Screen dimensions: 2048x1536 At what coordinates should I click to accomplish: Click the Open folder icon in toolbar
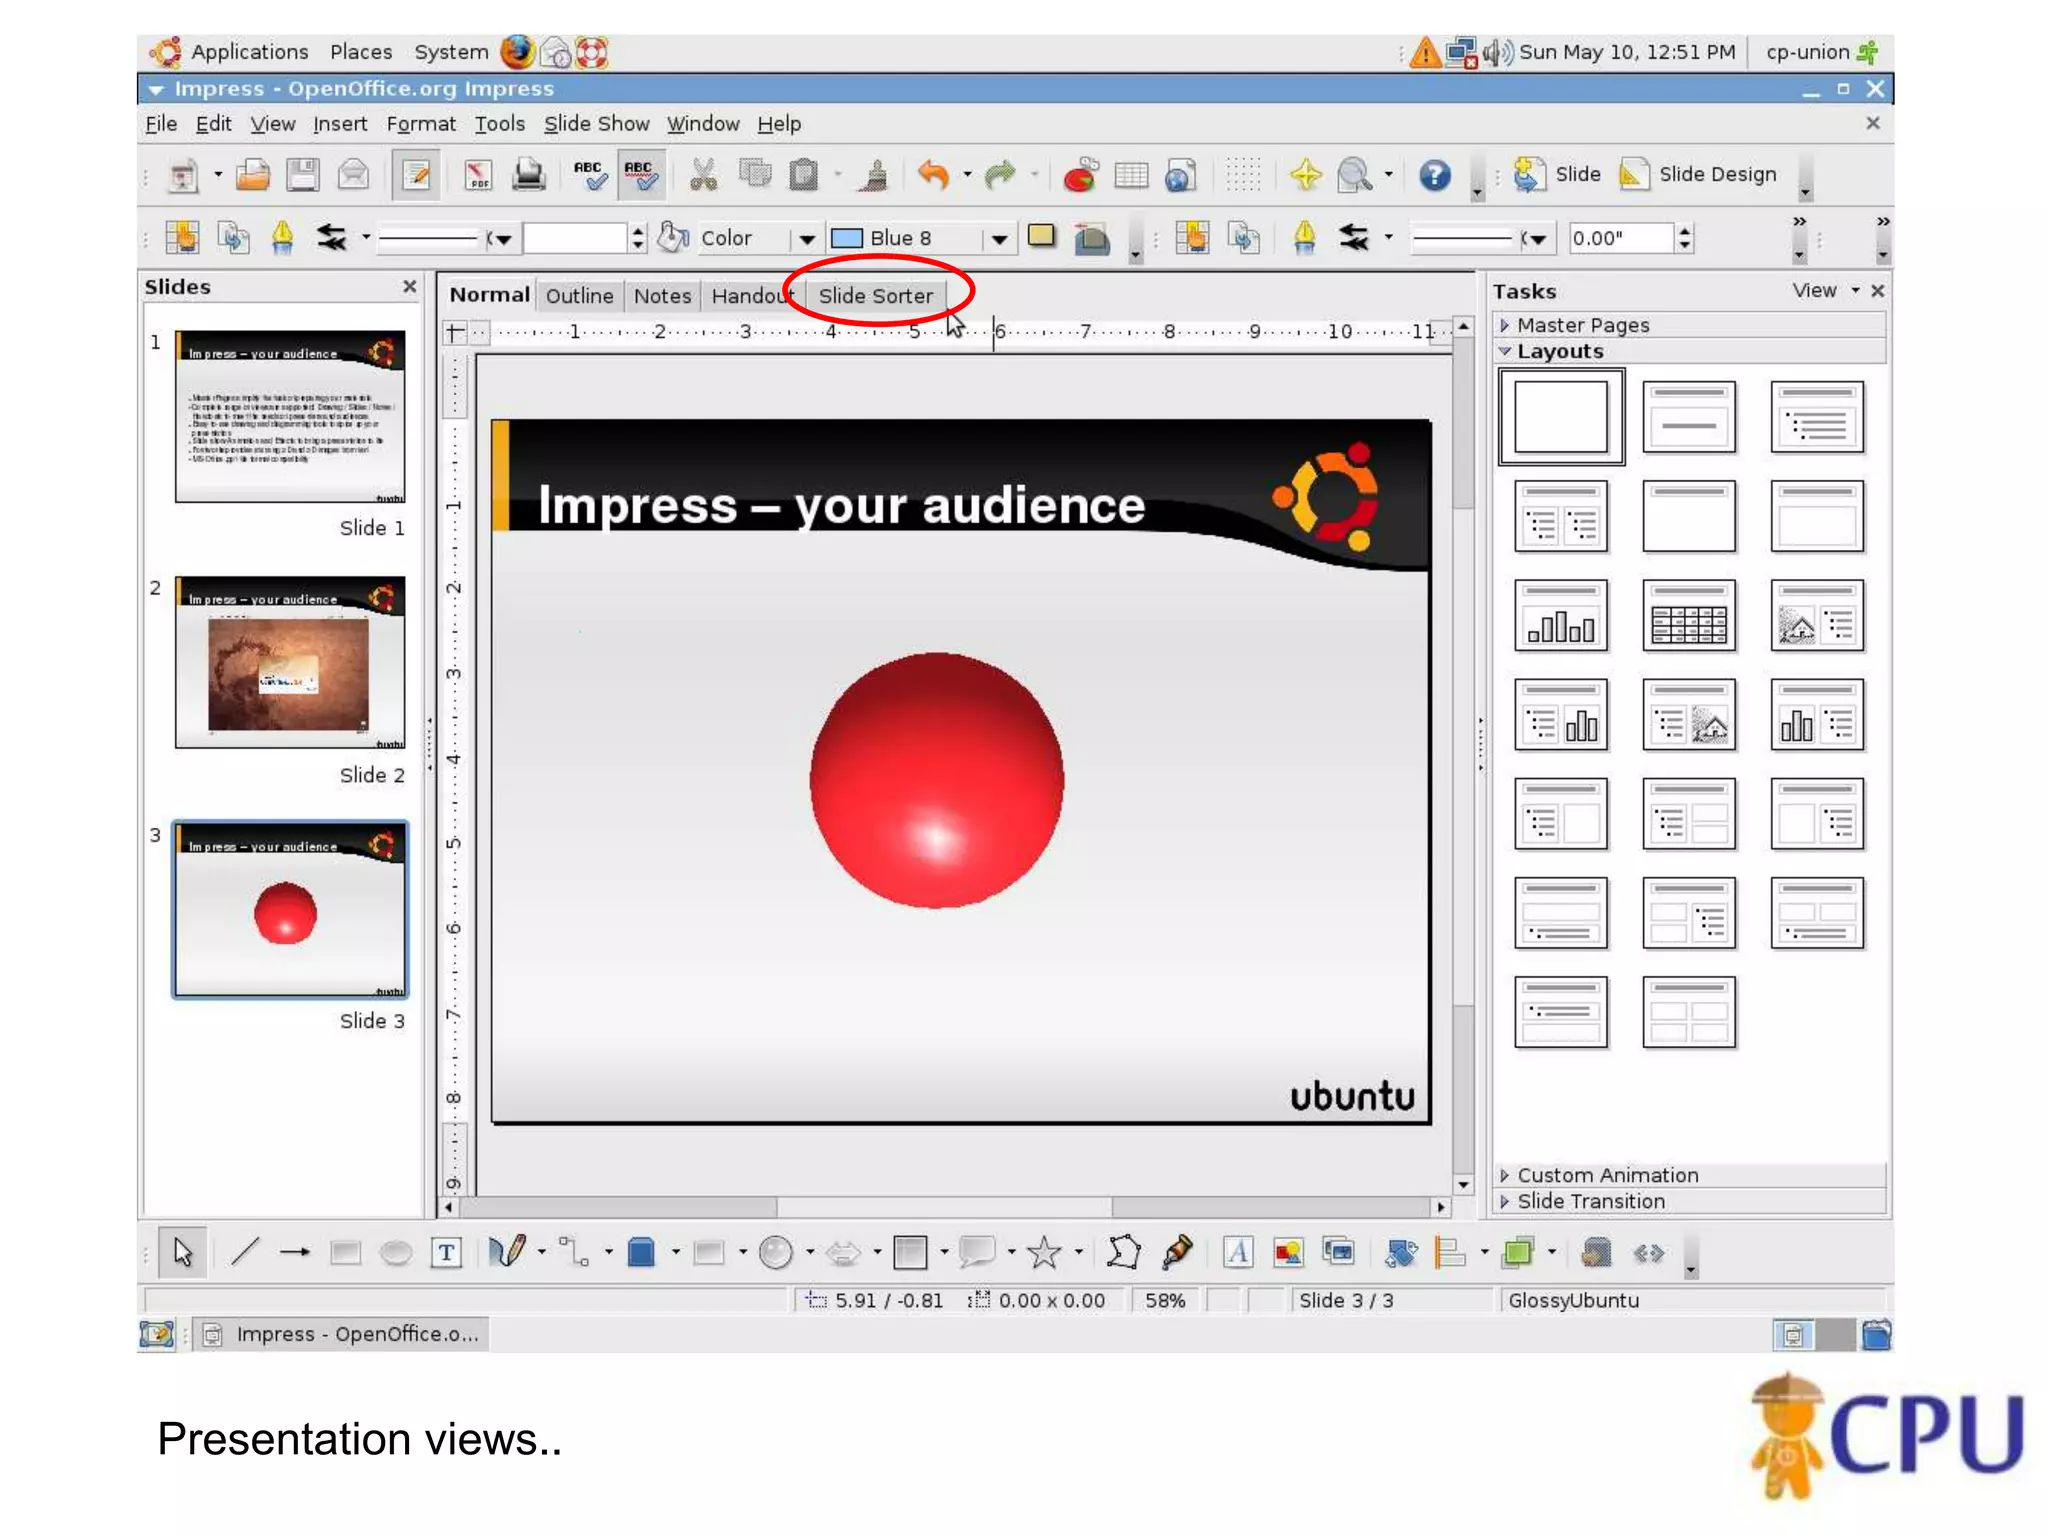[x=253, y=175]
